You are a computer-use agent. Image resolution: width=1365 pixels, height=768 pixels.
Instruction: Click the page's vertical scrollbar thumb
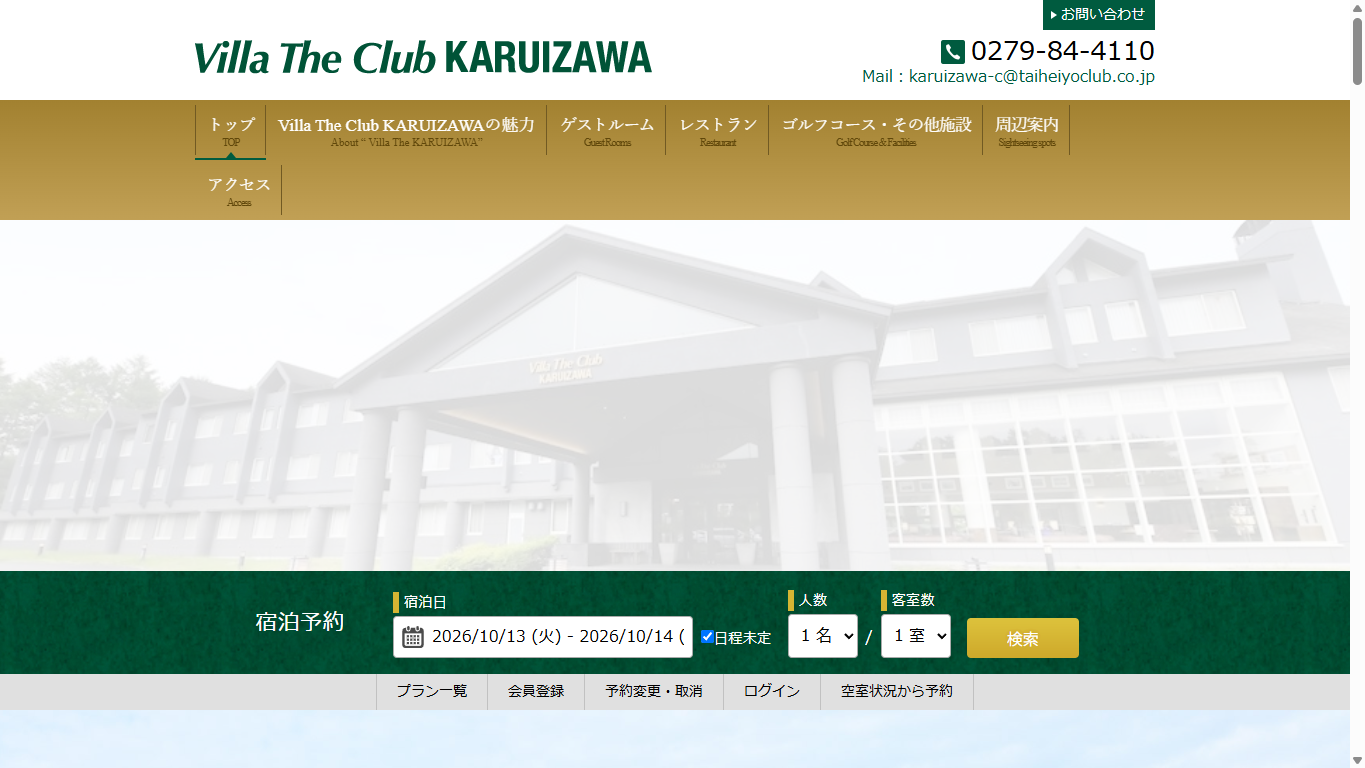pos(1357,50)
